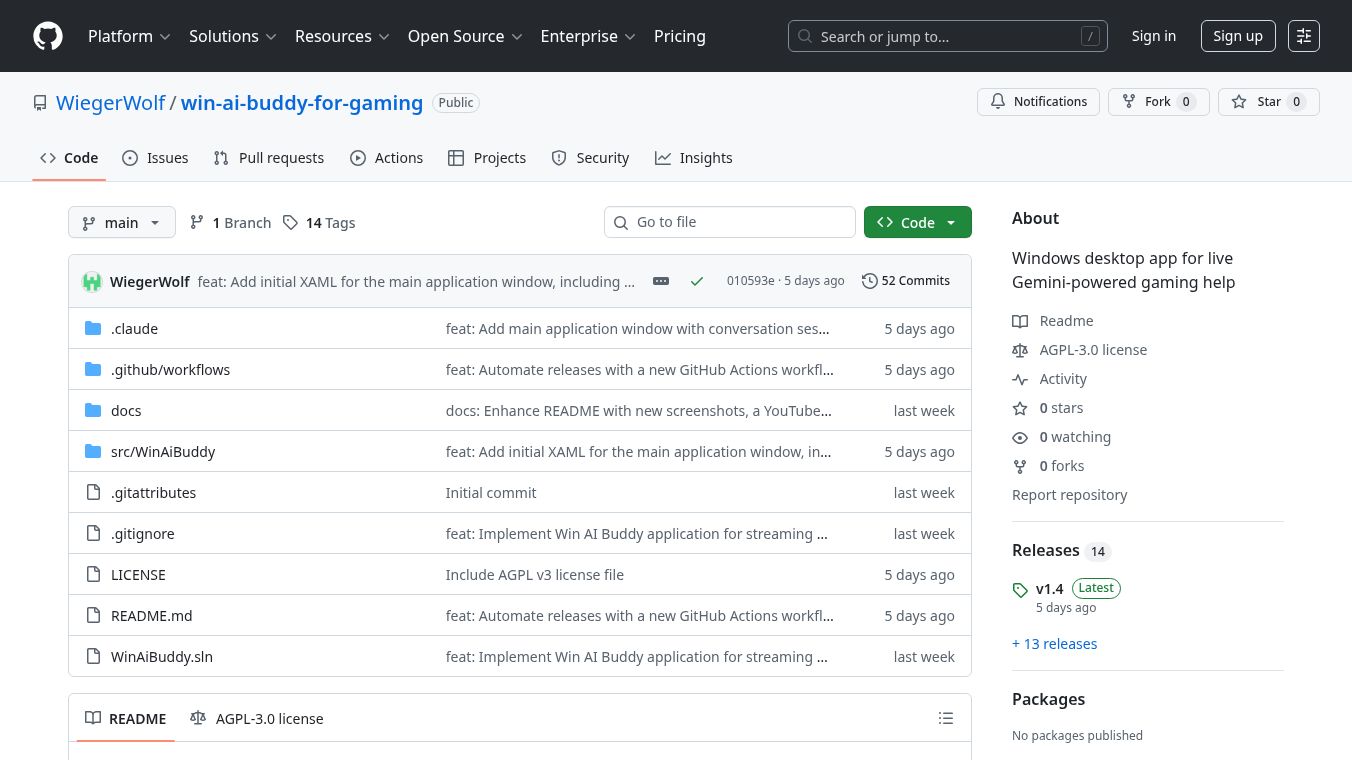Switch to the Issues tab

pyautogui.click(x=155, y=158)
